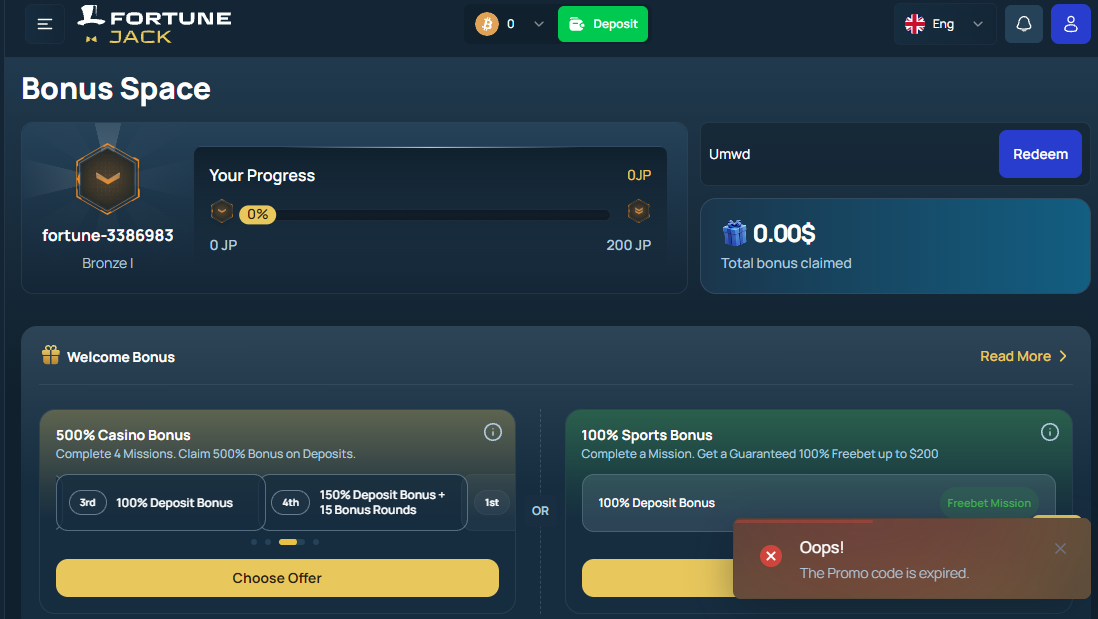This screenshot has height=619, width=1098.
Task: Click the Bronze I rank label
Action: coord(108,263)
